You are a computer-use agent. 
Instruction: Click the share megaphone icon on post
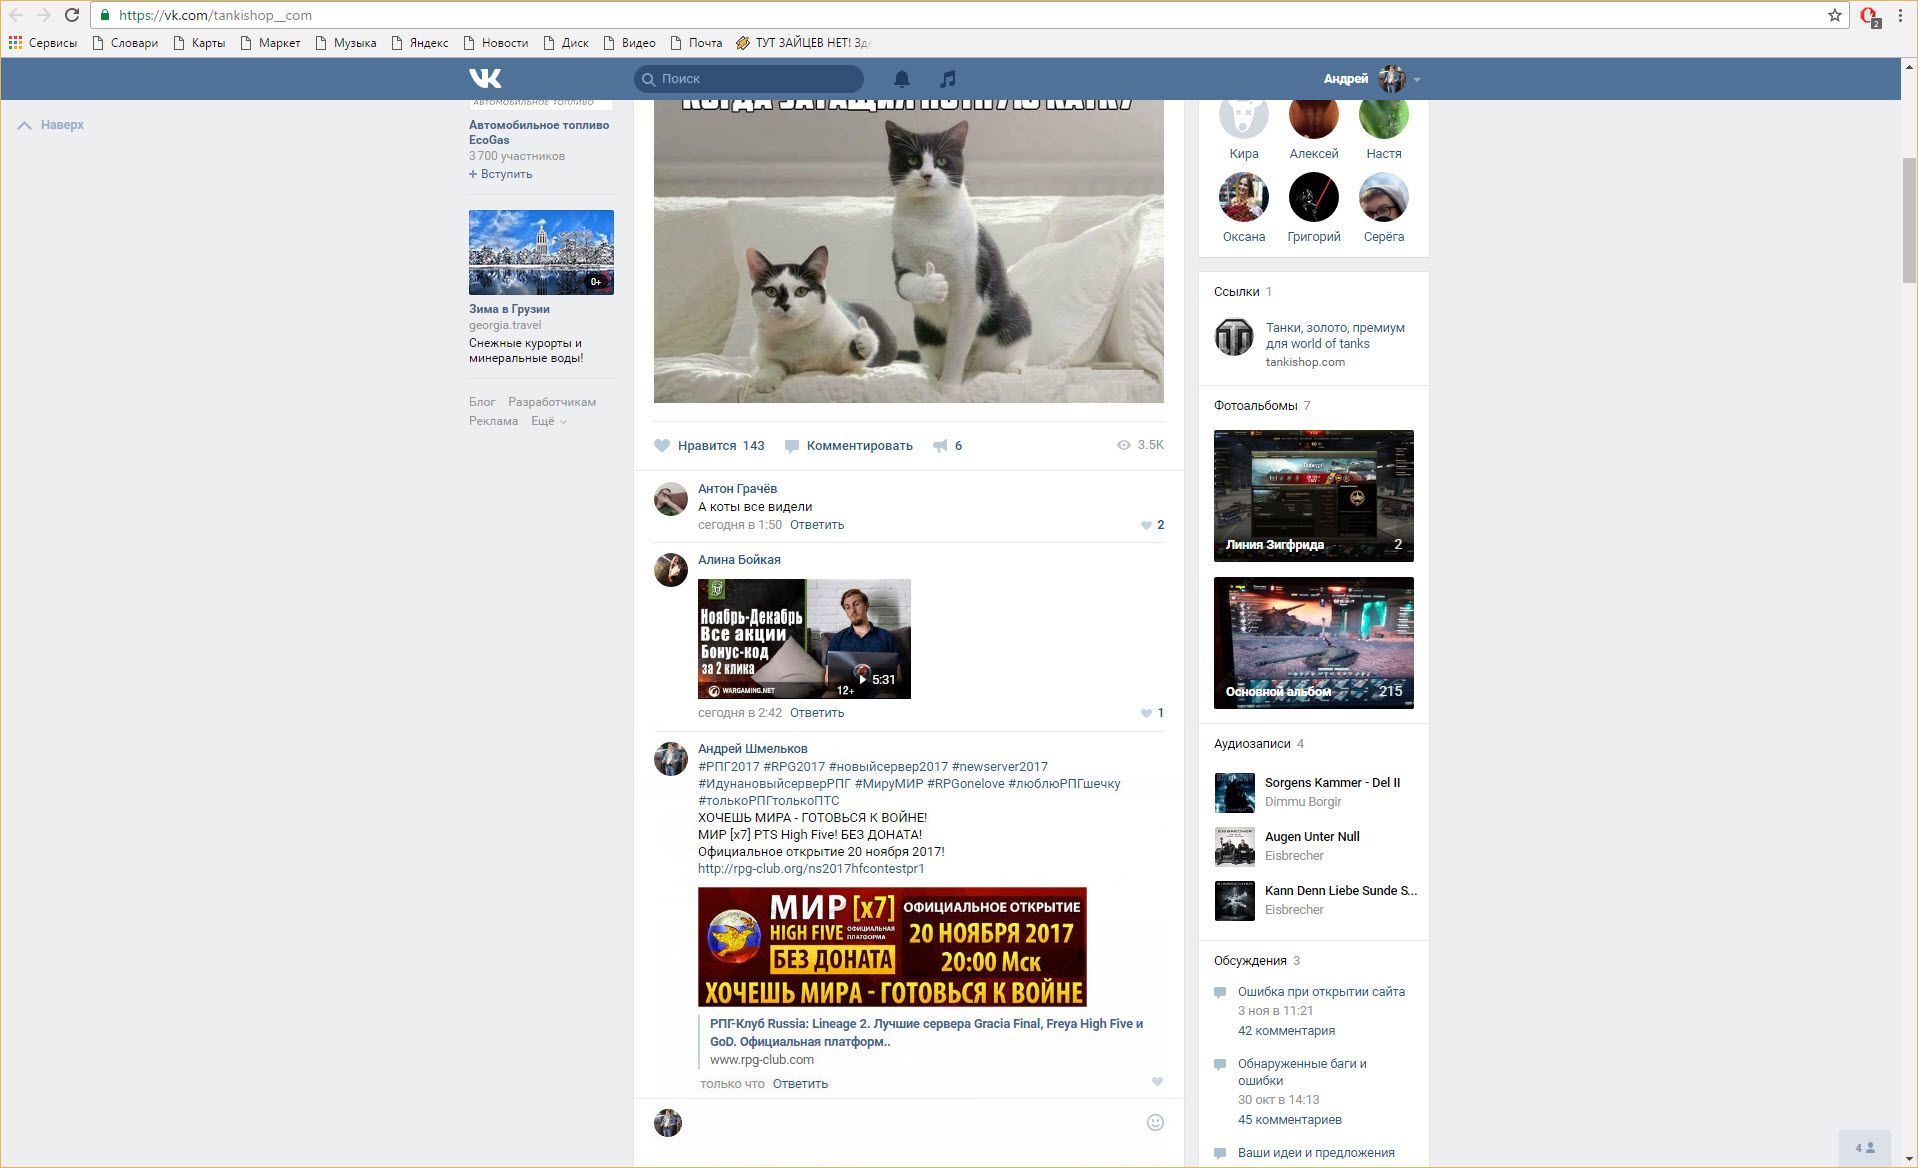[940, 446]
